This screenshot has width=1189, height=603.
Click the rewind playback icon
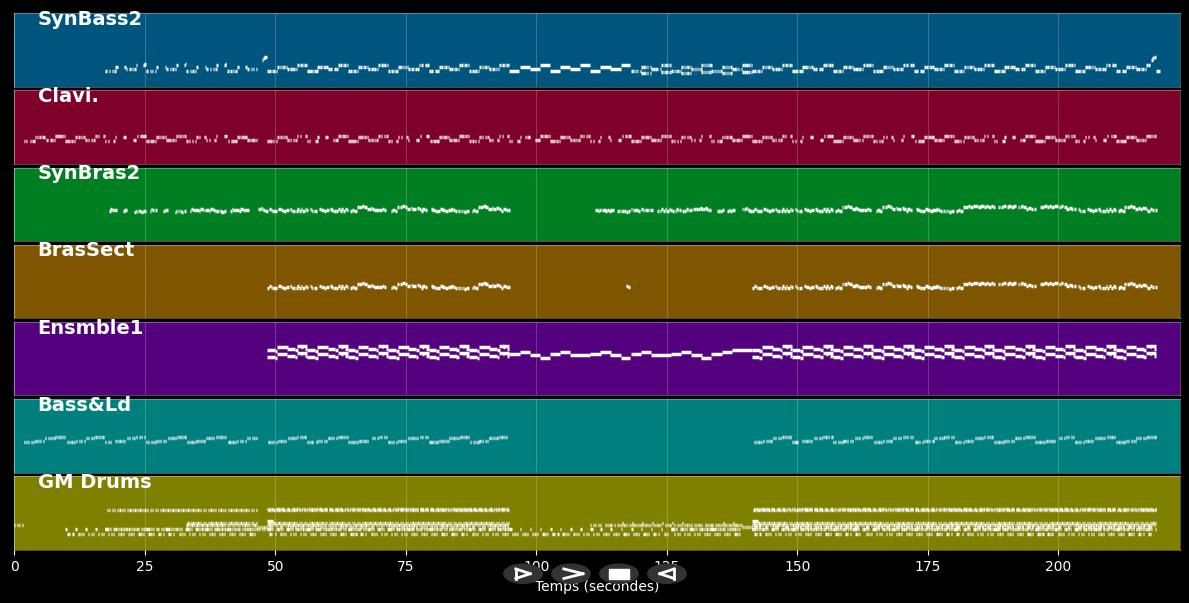667,574
